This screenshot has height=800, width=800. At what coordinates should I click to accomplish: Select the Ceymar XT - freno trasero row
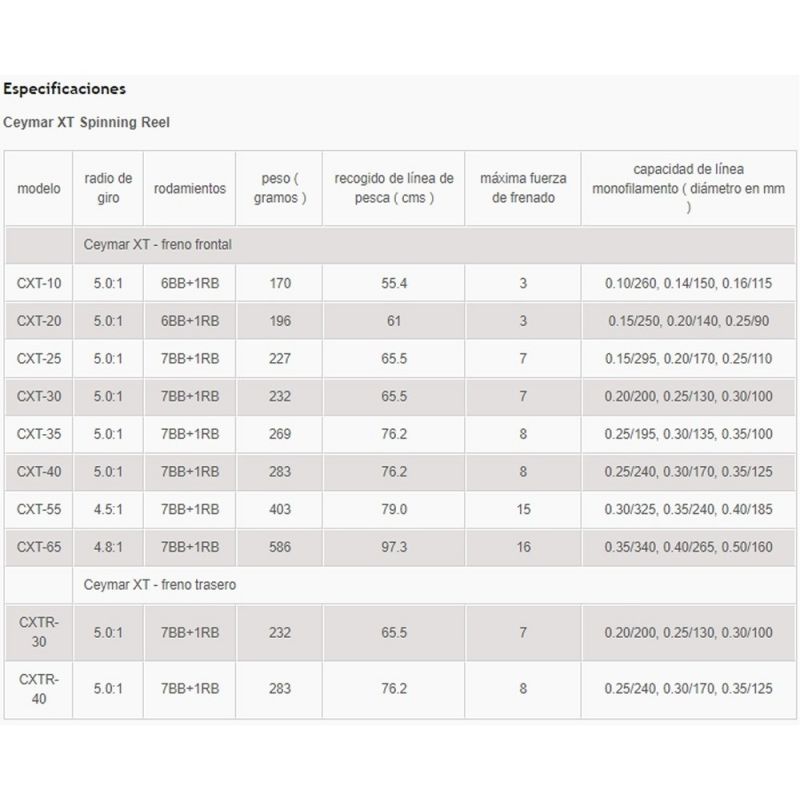[160, 584]
